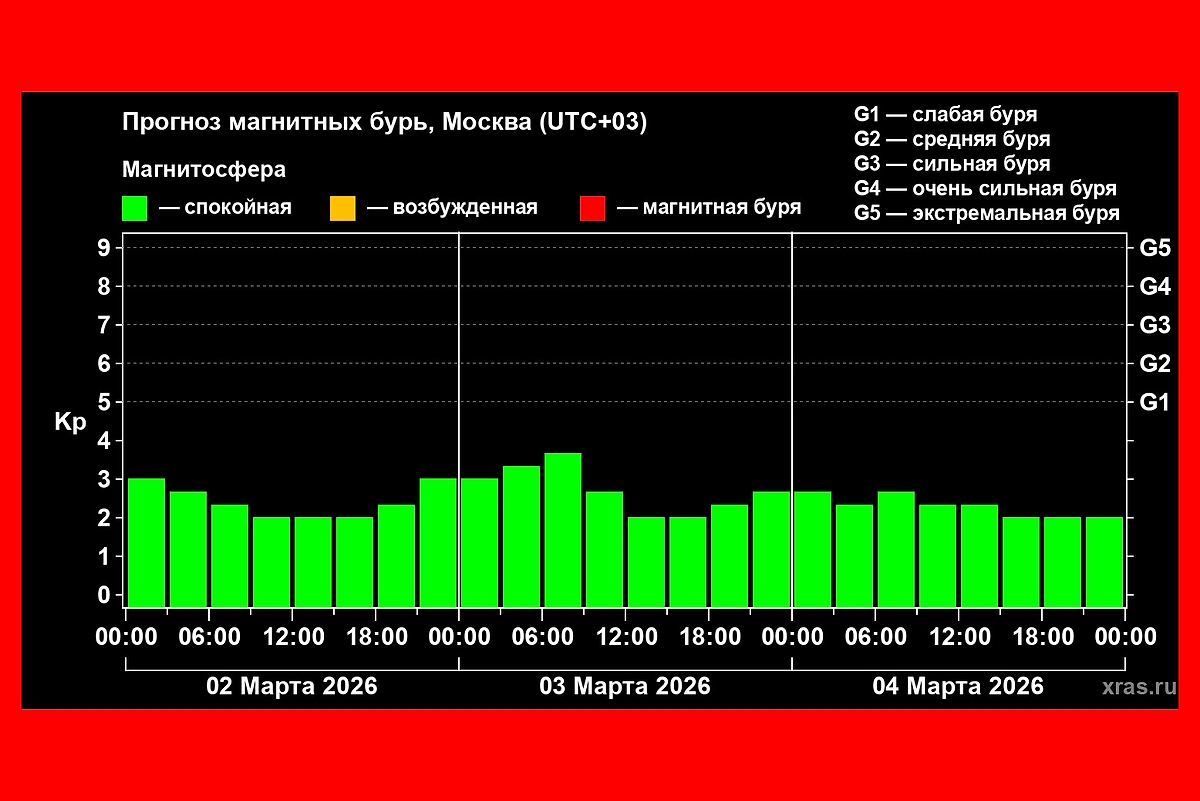The width and height of the screenshot is (1200, 801).
Task: Click the '9' tick on Kp axis
Action: coord(103,248)
